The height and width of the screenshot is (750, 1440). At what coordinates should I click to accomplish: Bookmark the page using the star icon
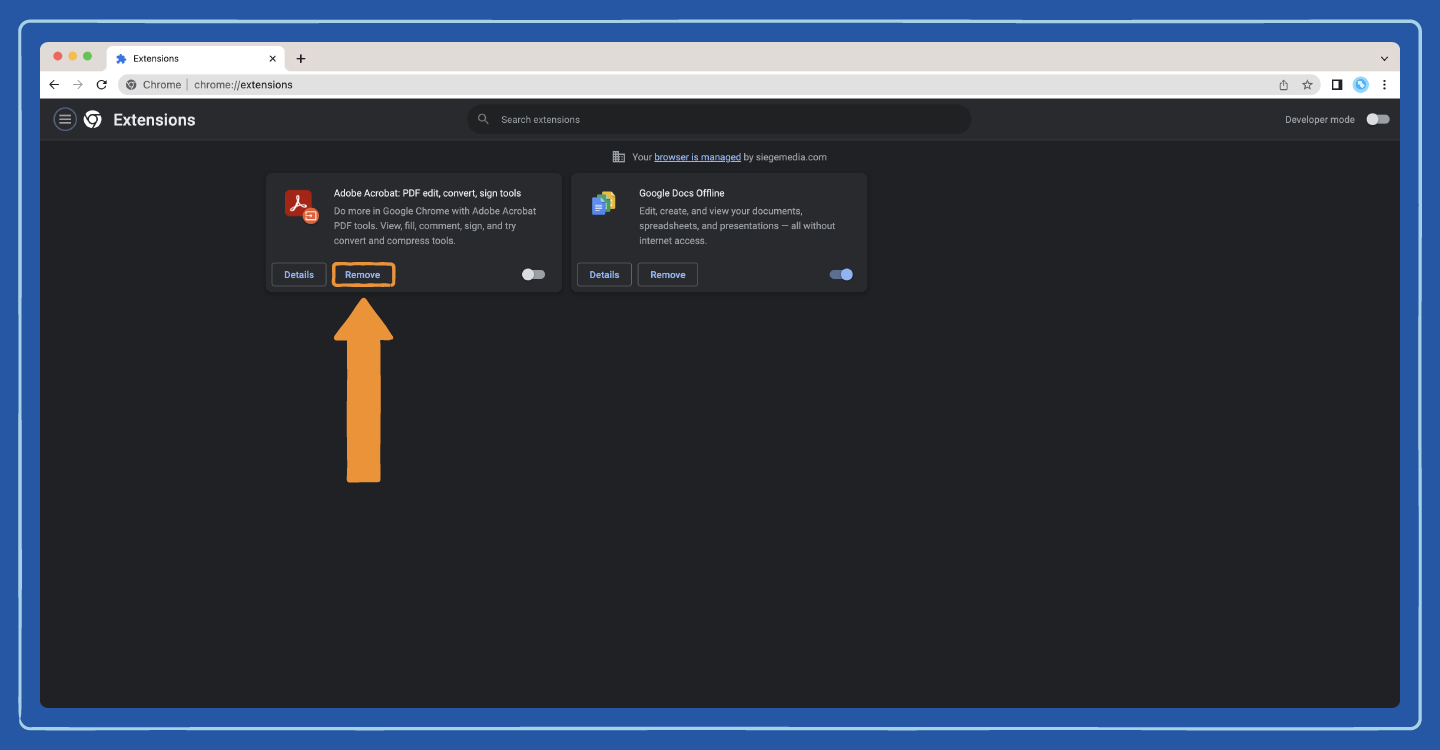pyautogui.click(x=1307, y=85)
